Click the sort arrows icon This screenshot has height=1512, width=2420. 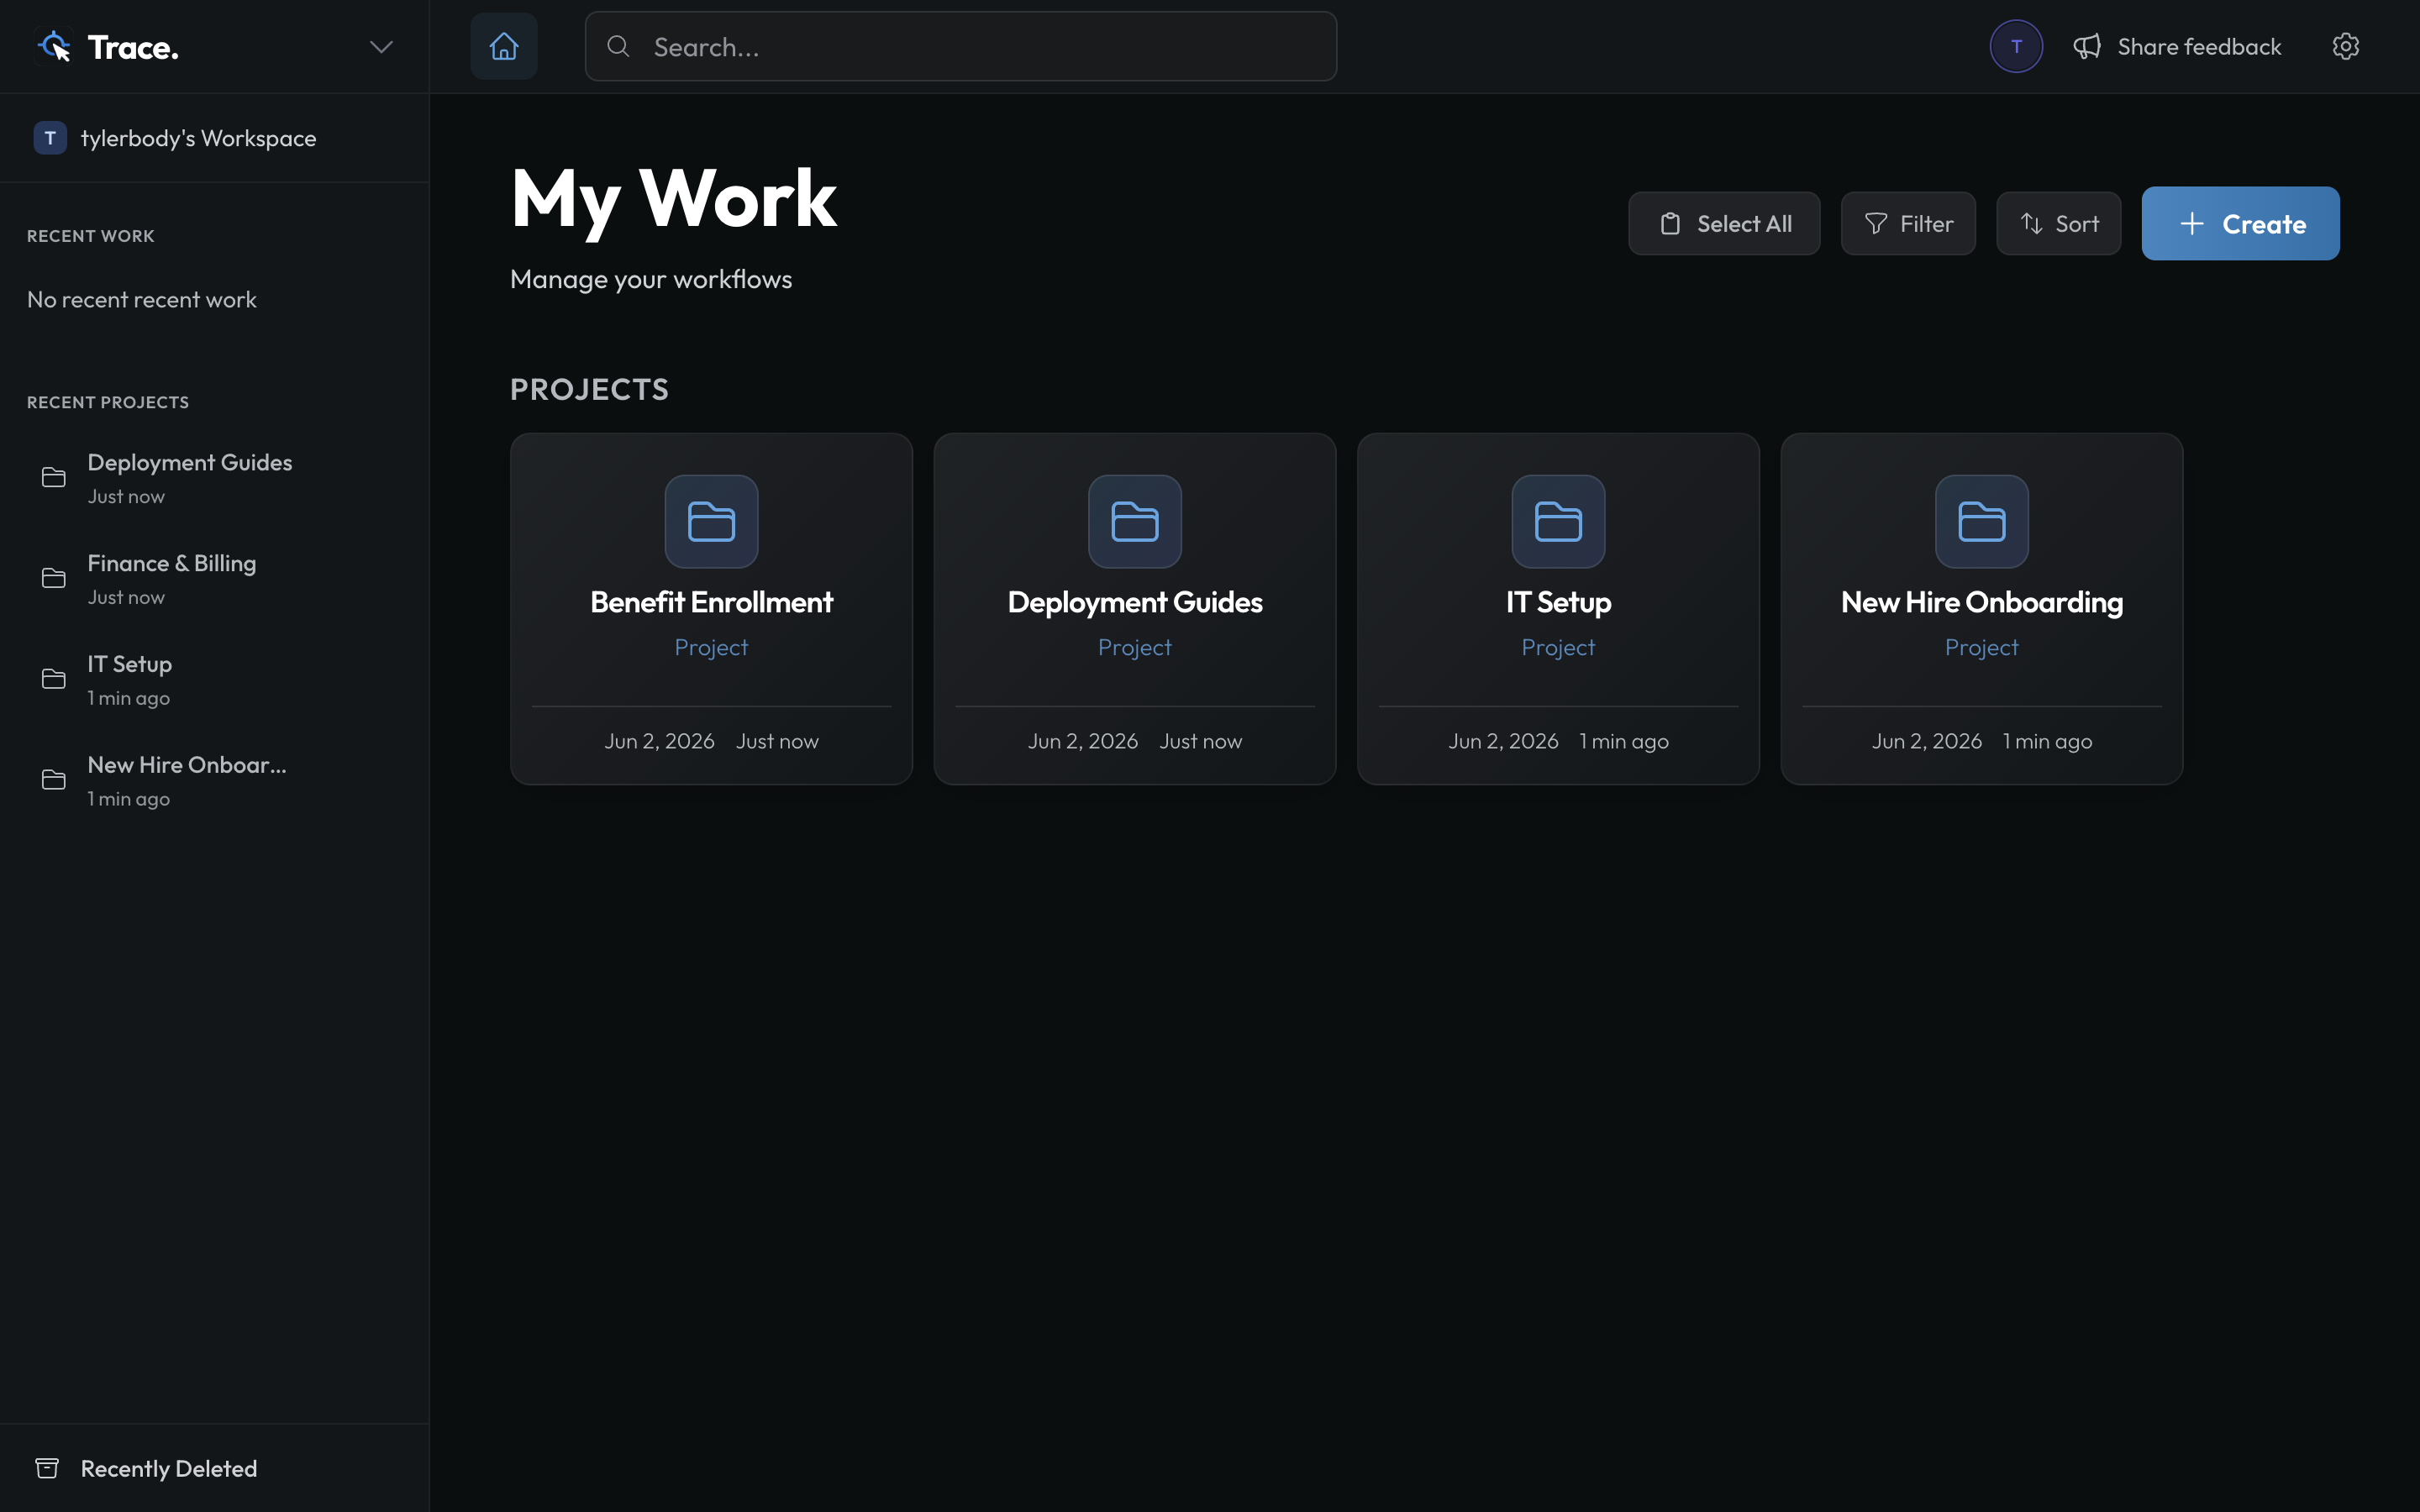coord(2031,224)
